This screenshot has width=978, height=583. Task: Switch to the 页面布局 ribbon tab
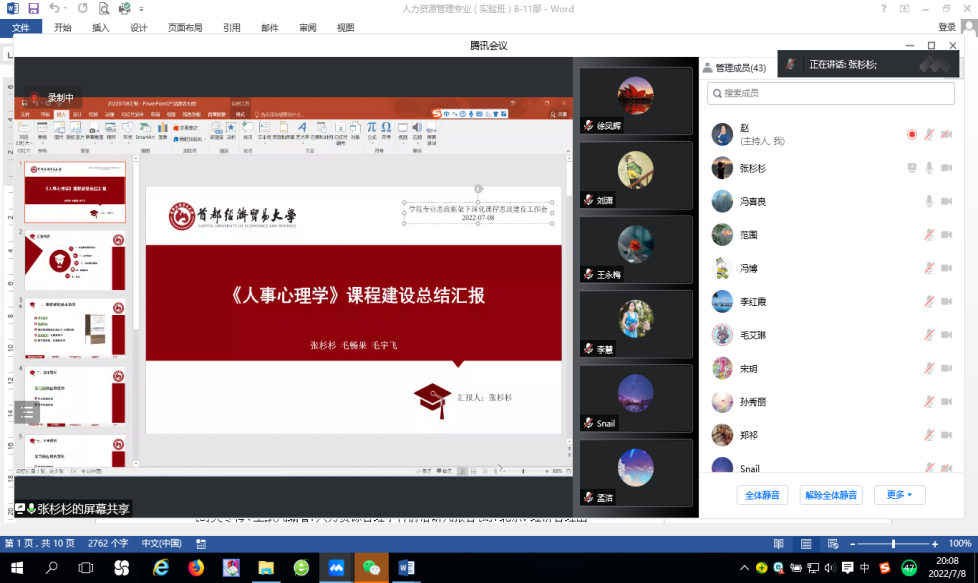point(185,28)
